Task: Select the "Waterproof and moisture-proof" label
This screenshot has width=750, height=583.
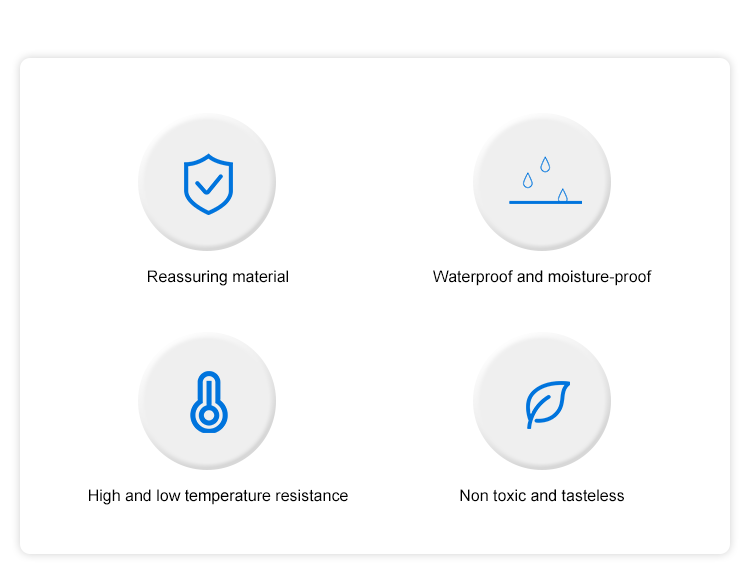Action: click(542, 277)
